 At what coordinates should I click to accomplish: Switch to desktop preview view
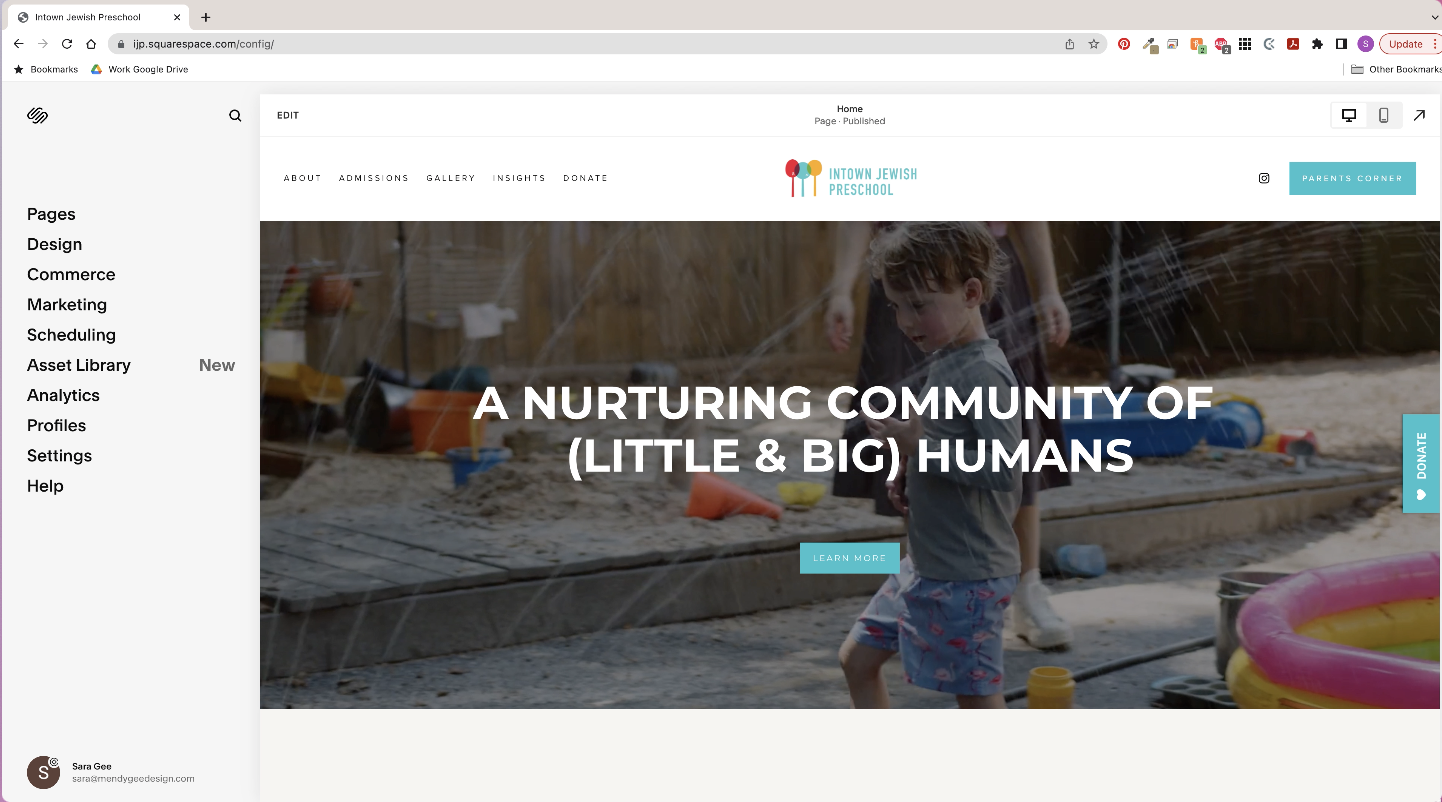[1349, 116]
